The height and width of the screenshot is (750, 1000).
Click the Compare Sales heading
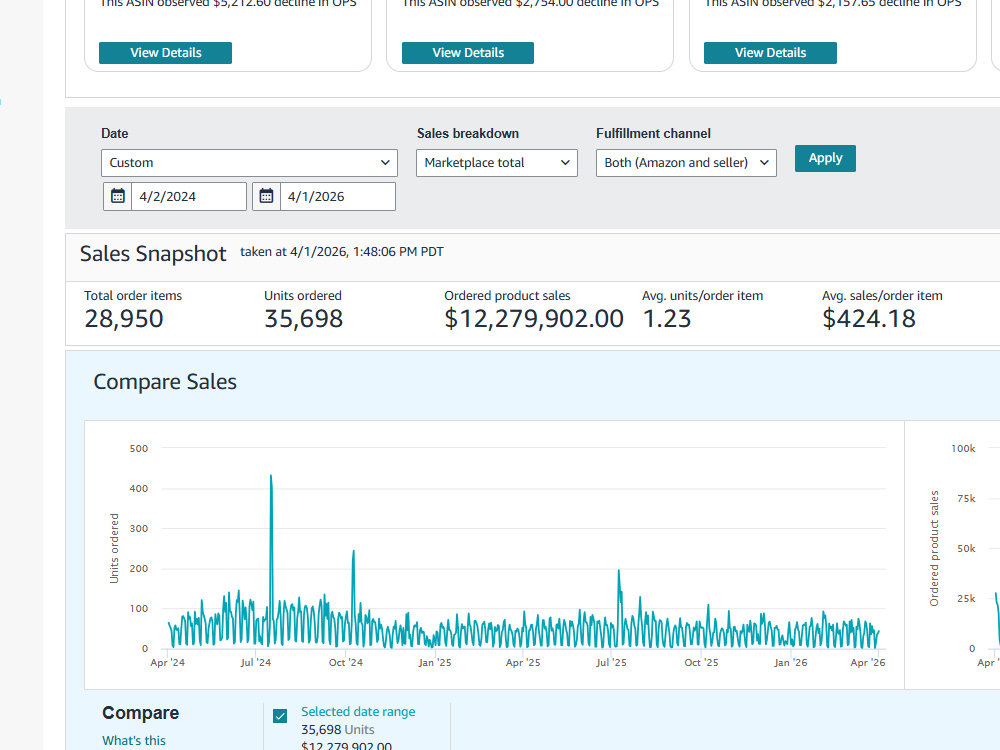click(165, 381)
